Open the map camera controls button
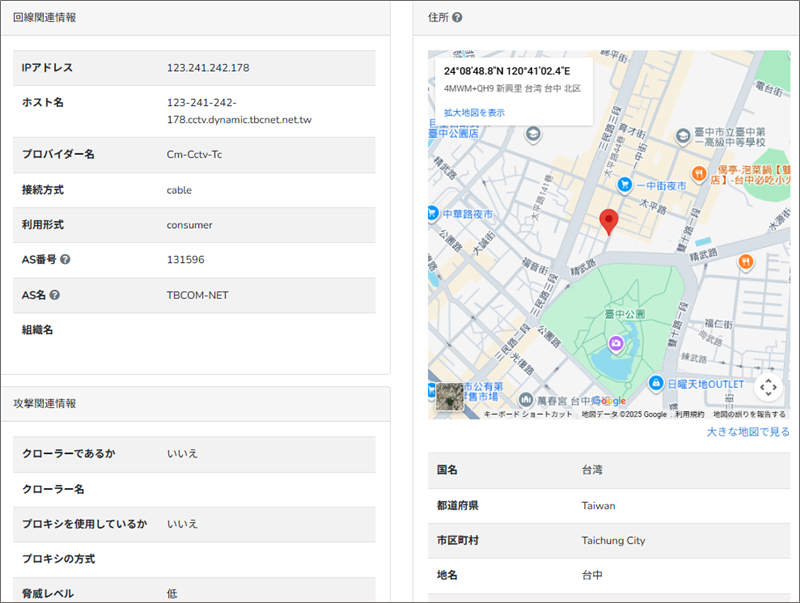 click(x=767, y=387)
